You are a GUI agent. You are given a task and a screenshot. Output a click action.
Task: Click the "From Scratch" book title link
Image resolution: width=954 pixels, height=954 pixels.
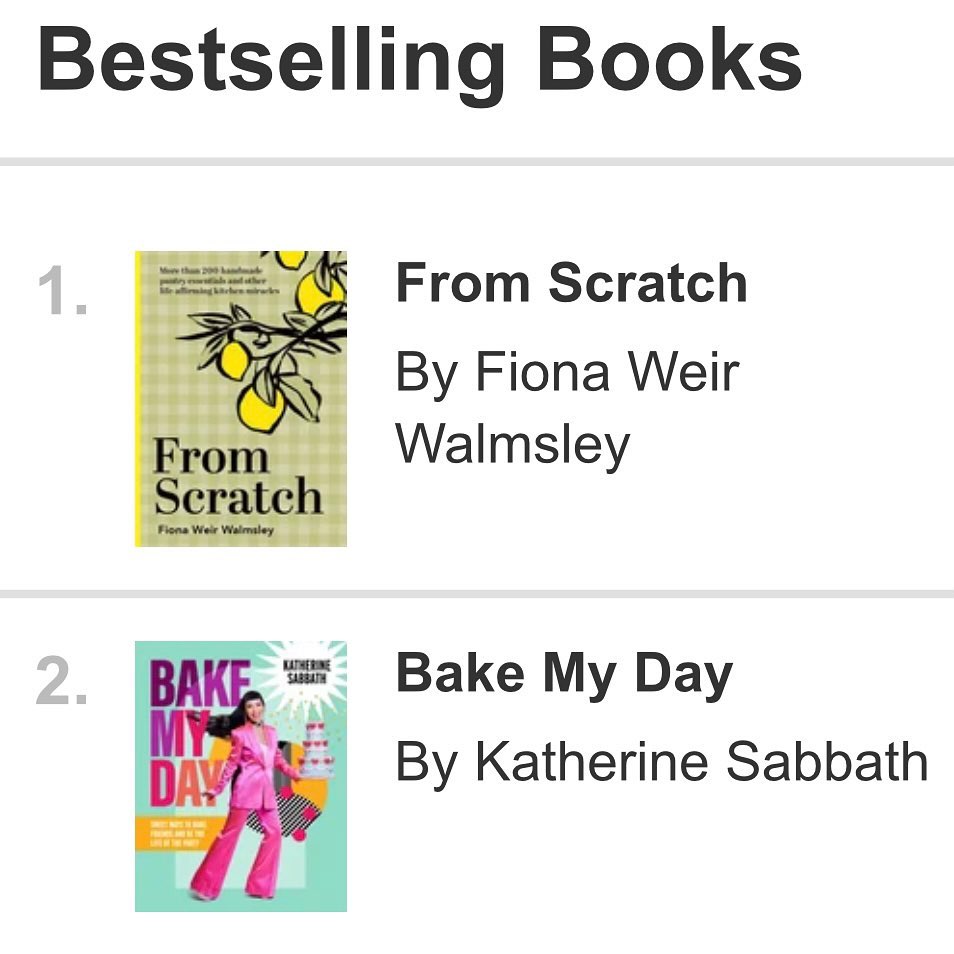[571, 283]
